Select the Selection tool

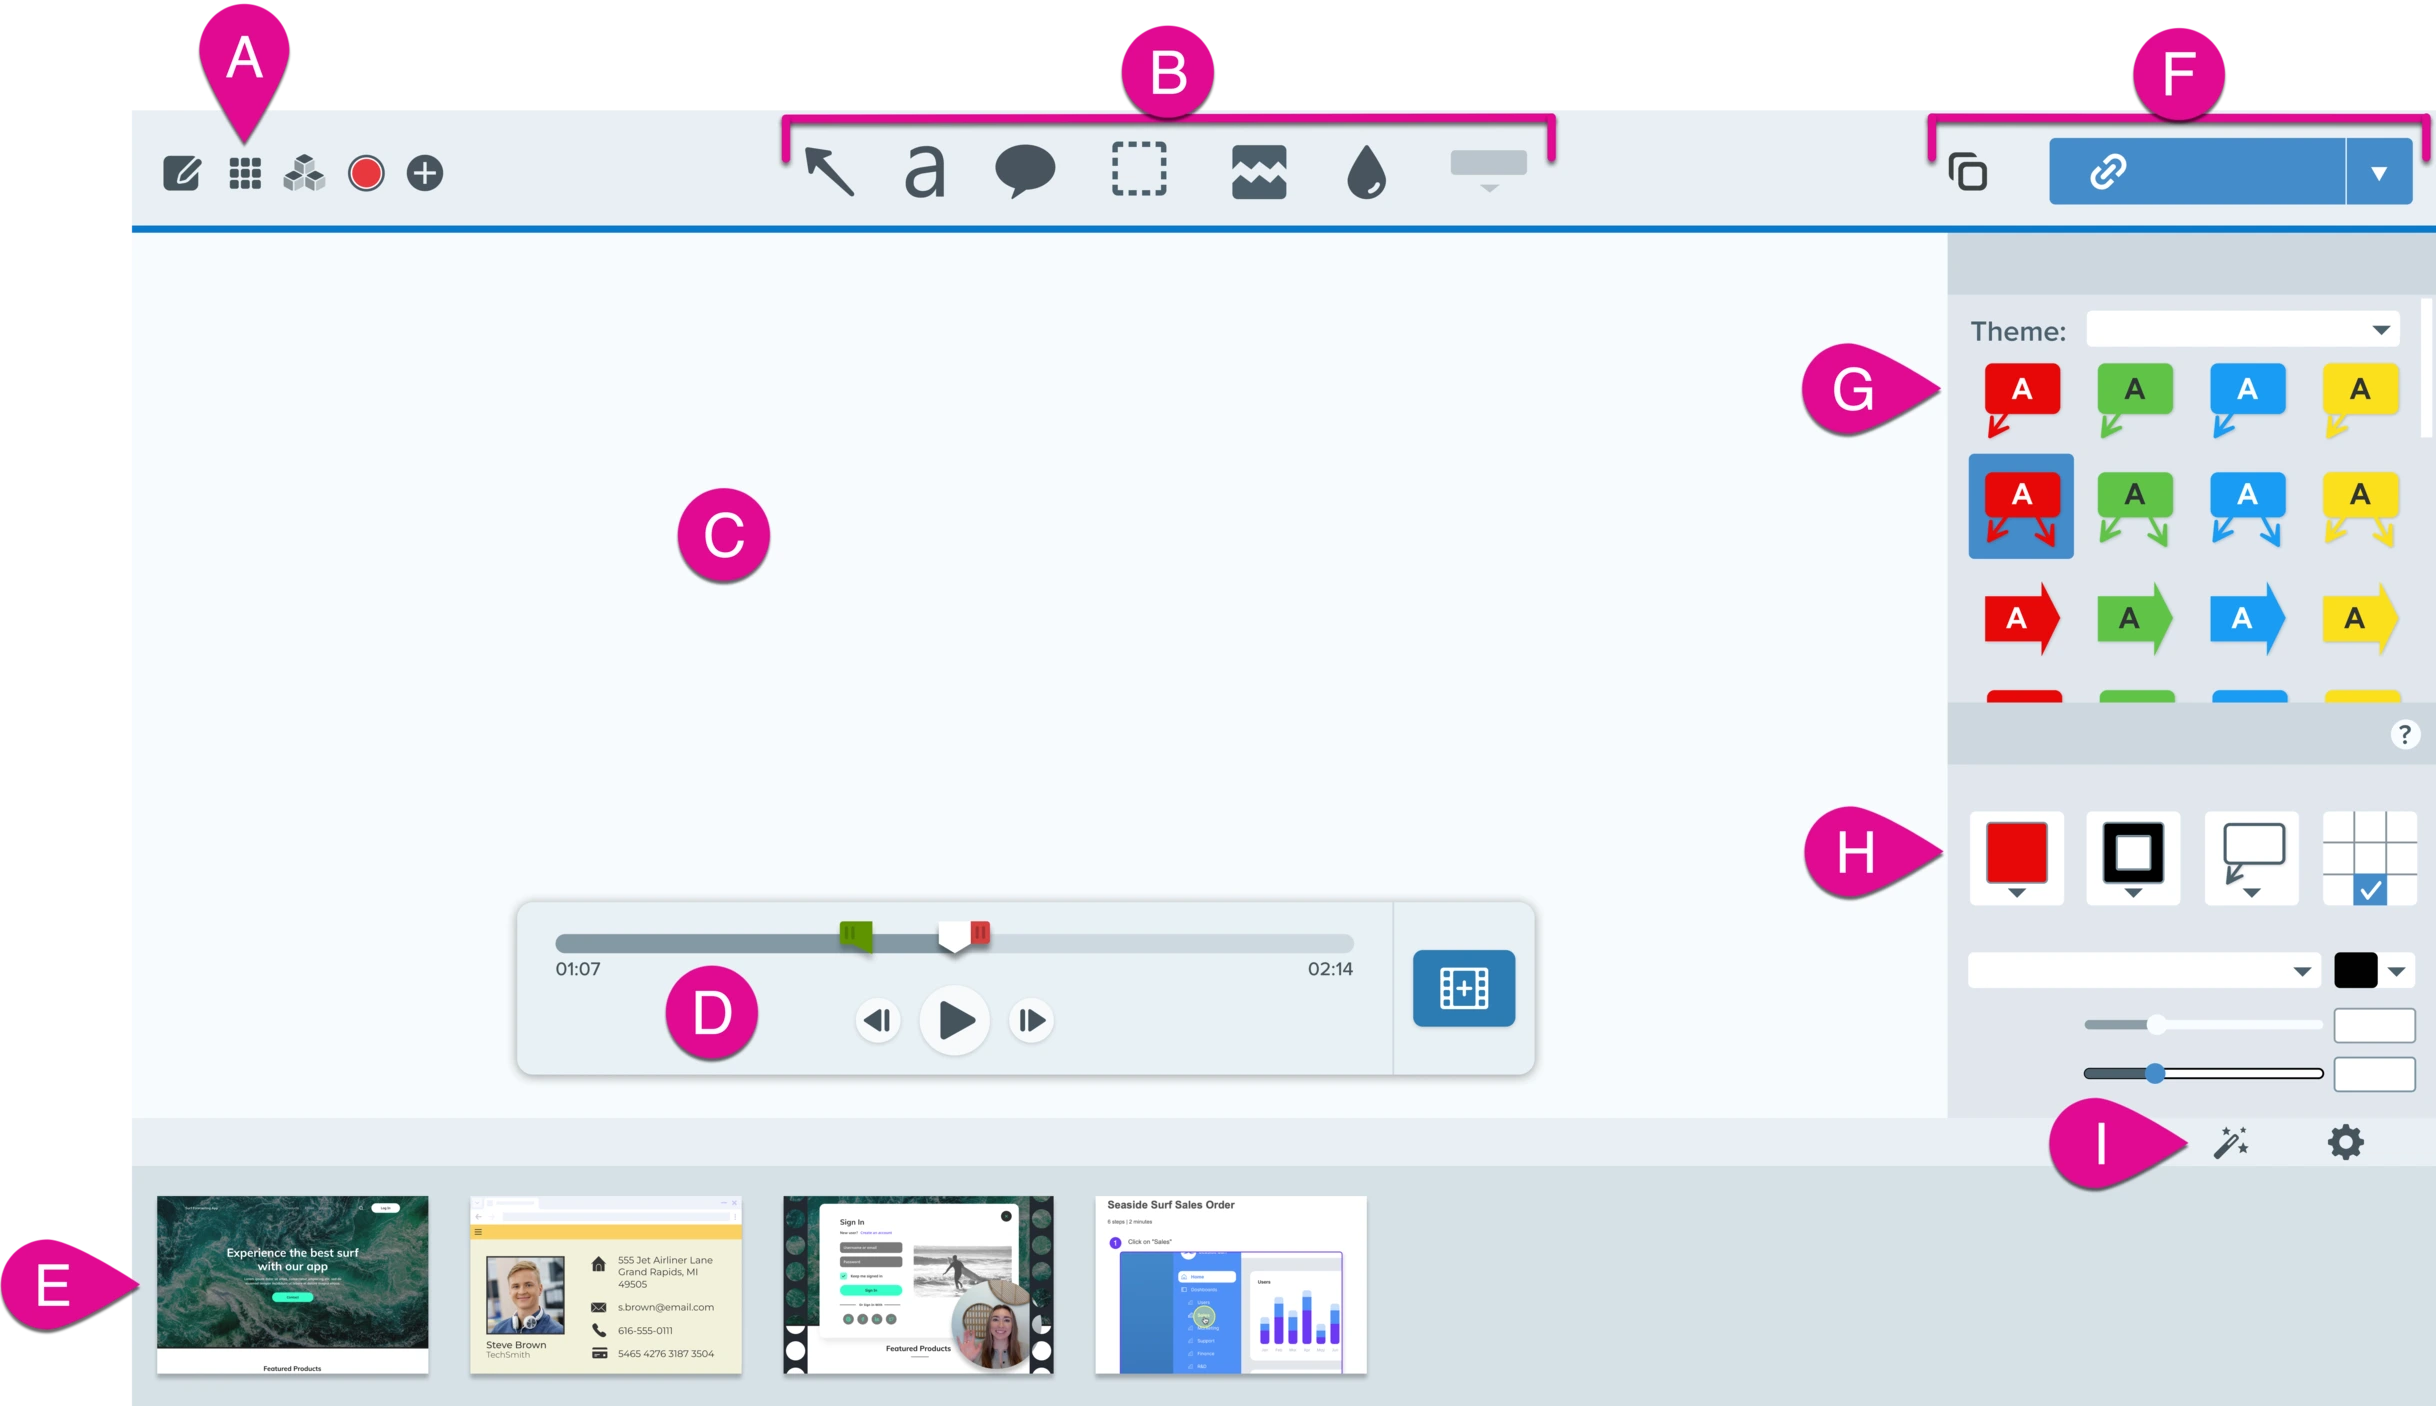click(1138, 170)
